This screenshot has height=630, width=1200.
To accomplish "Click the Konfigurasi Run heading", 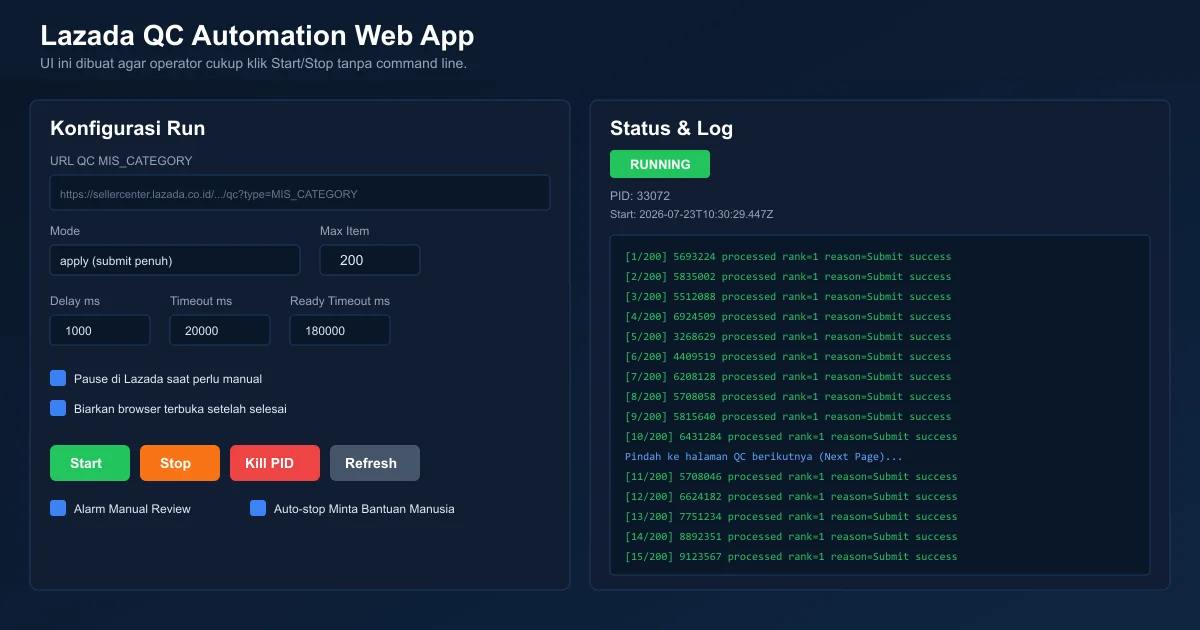I will (x=128, y=128).
